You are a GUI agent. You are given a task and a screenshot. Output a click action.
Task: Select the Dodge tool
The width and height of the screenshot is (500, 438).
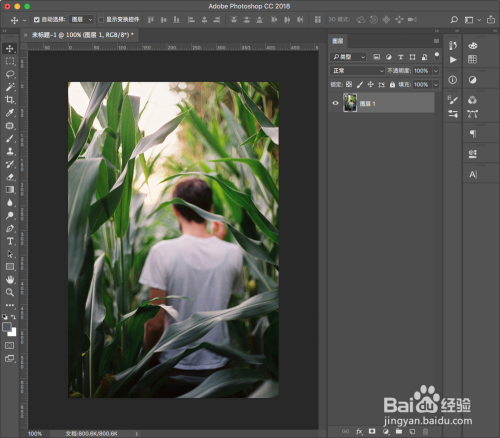click(10, 215)
